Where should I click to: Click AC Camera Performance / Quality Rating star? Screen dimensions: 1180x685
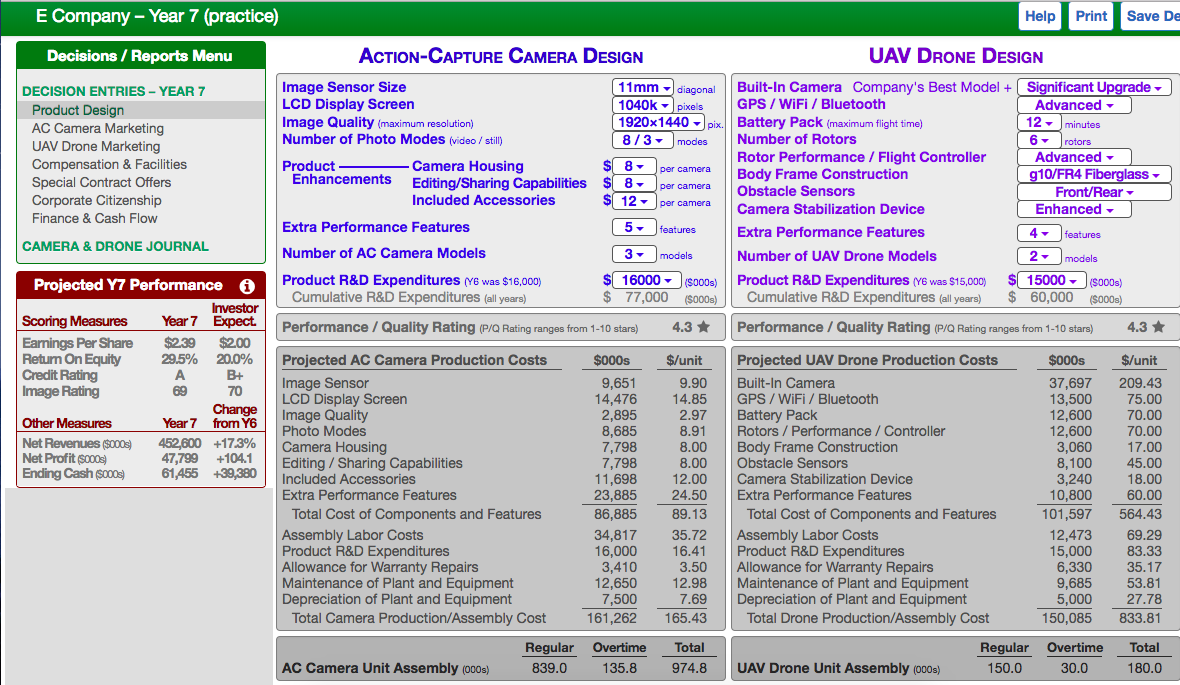click(x=704, y=327)
